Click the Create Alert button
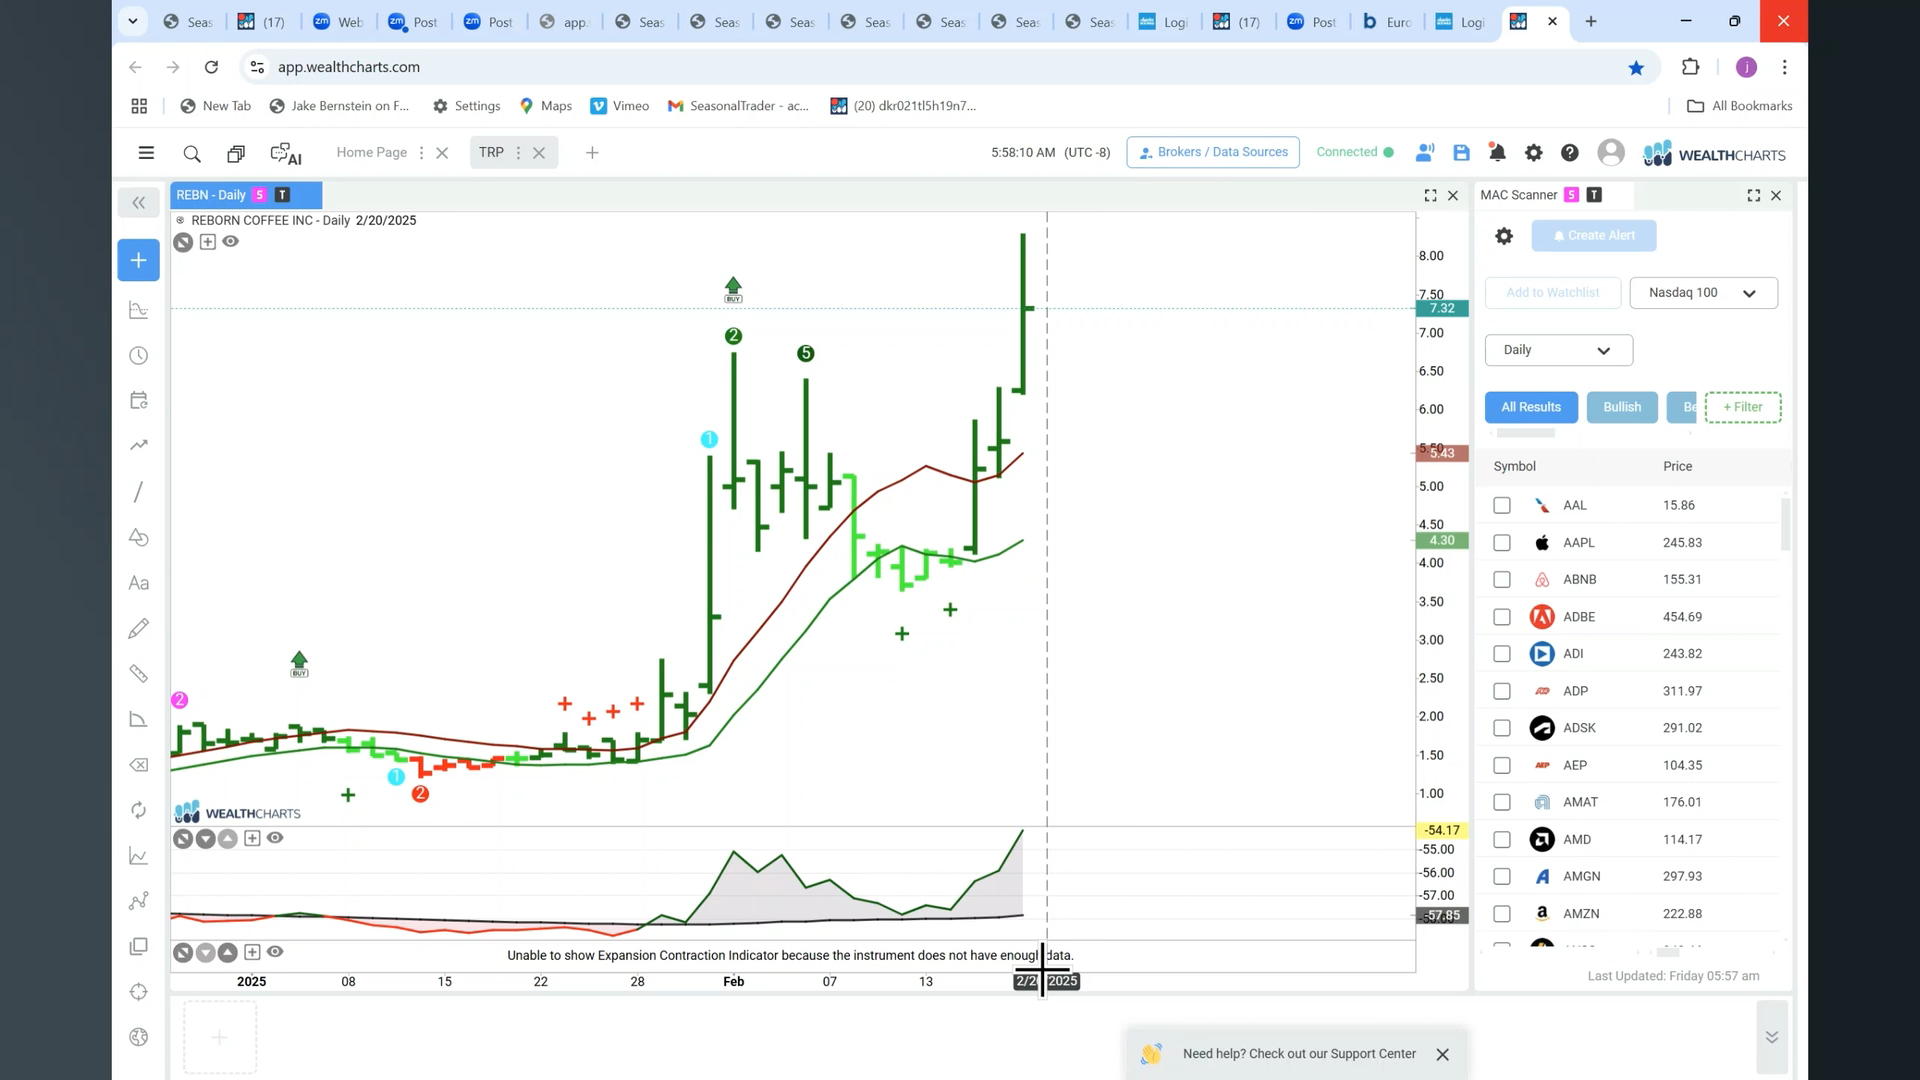This screenshot has width=1920, height=1080. click(x=1594, y=236)
